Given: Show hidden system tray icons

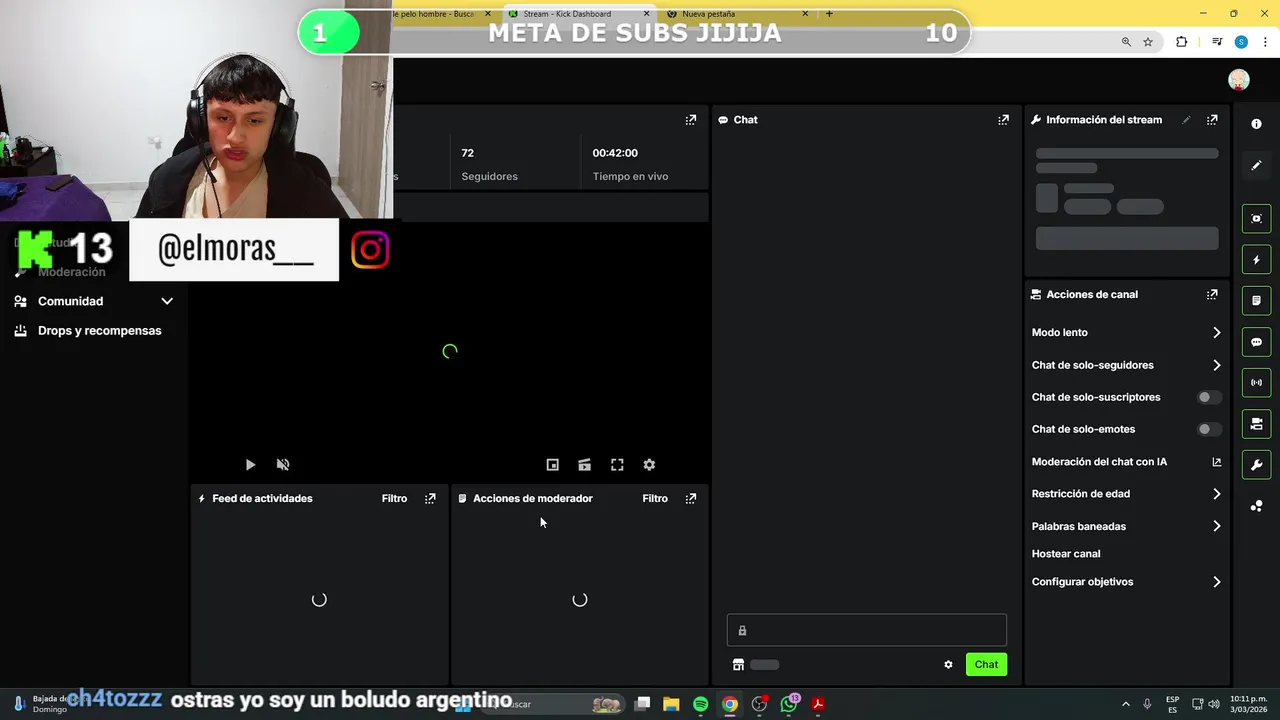Looking at the screenshot, I should [1125, 704].
